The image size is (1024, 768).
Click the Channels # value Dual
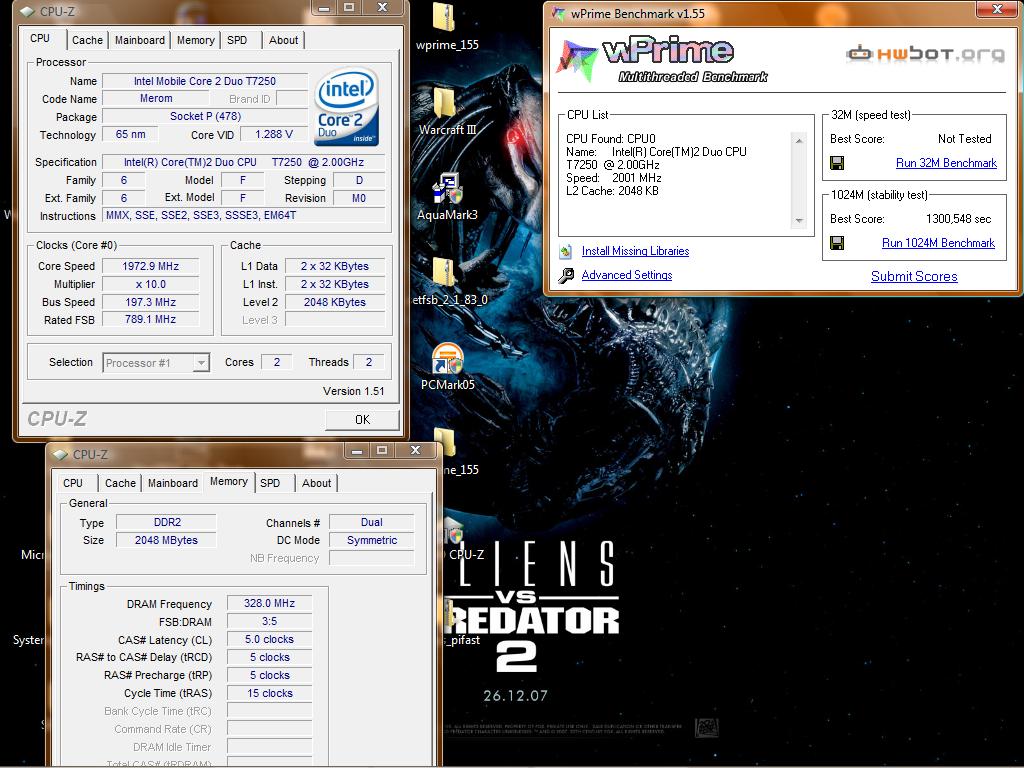point(372,522)
